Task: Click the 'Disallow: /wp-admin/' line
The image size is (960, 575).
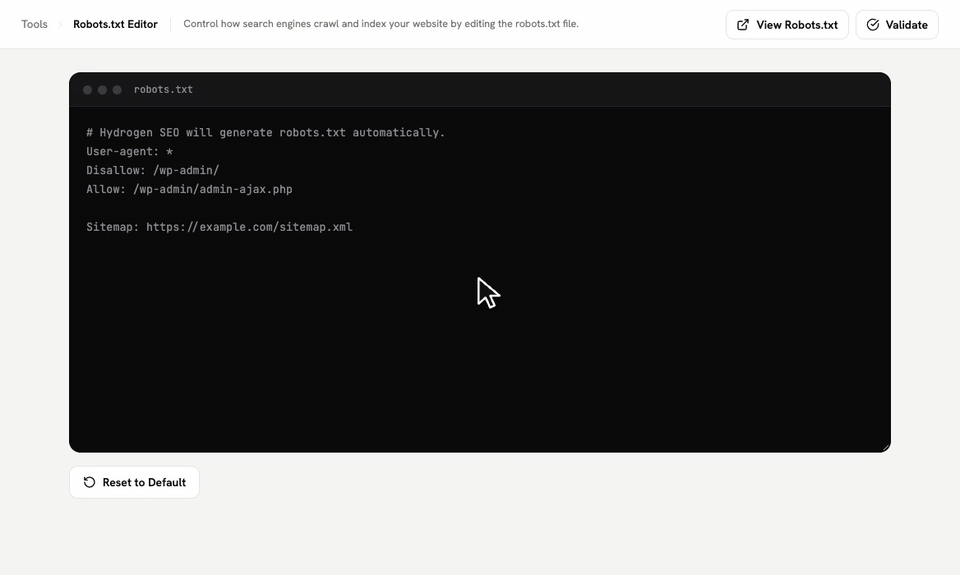Action: click(x=152, y=171)
